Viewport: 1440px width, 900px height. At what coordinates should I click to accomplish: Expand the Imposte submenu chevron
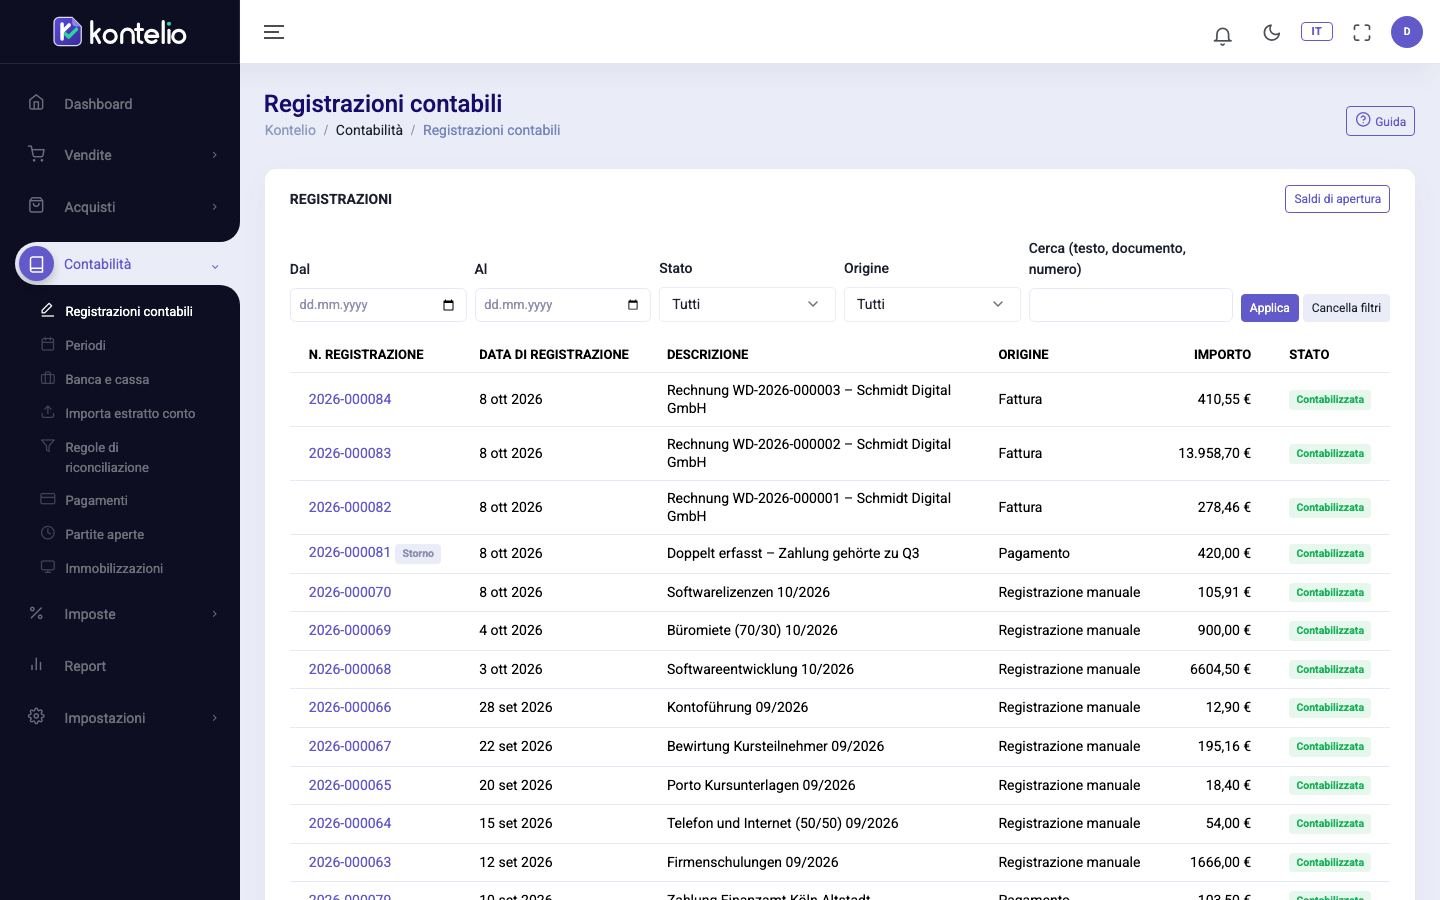214,614
